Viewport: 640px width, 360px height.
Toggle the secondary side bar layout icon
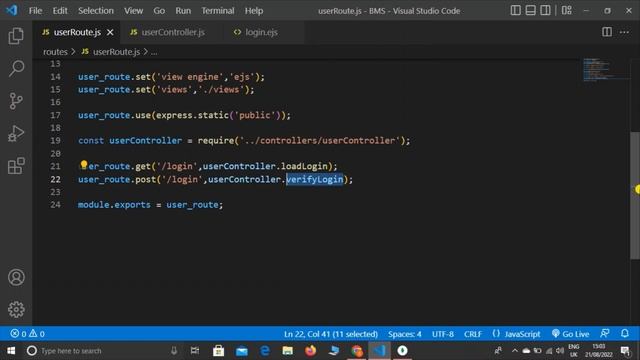point(545,10)
